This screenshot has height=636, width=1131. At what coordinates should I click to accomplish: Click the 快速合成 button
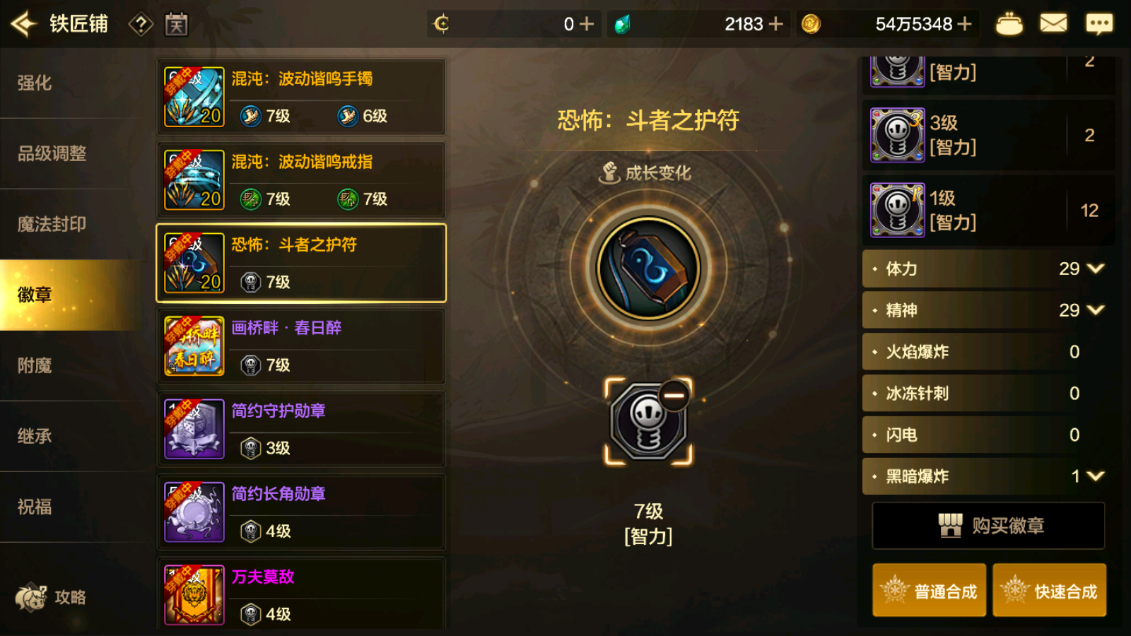click(1049, 591)
